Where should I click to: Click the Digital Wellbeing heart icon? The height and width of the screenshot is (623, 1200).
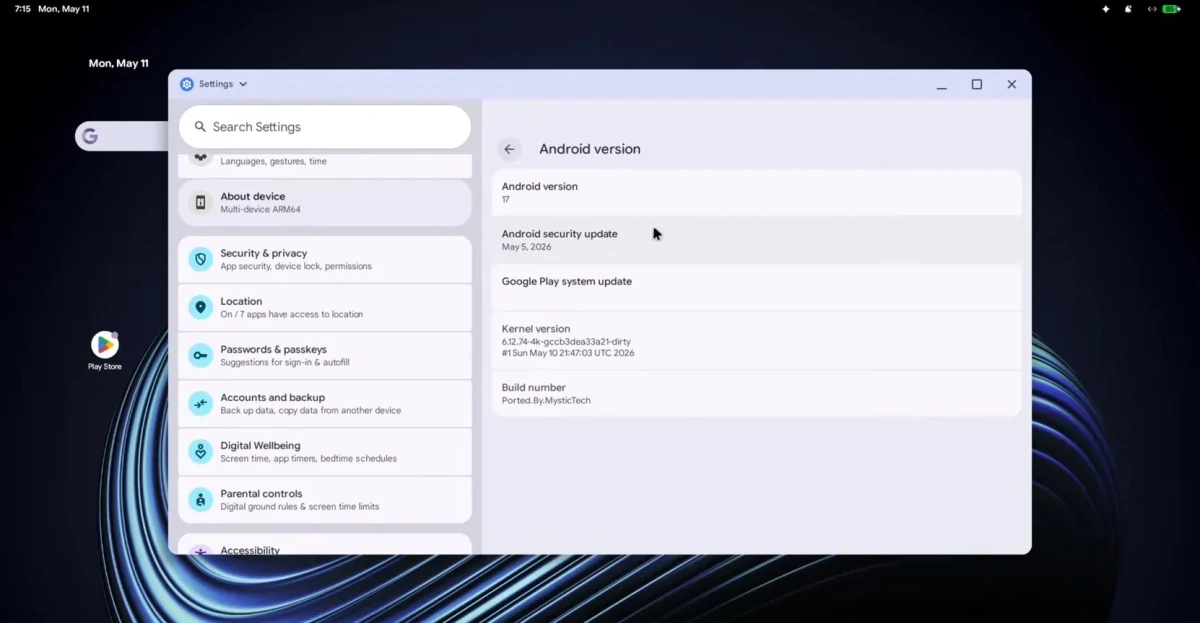pos(201,452)
